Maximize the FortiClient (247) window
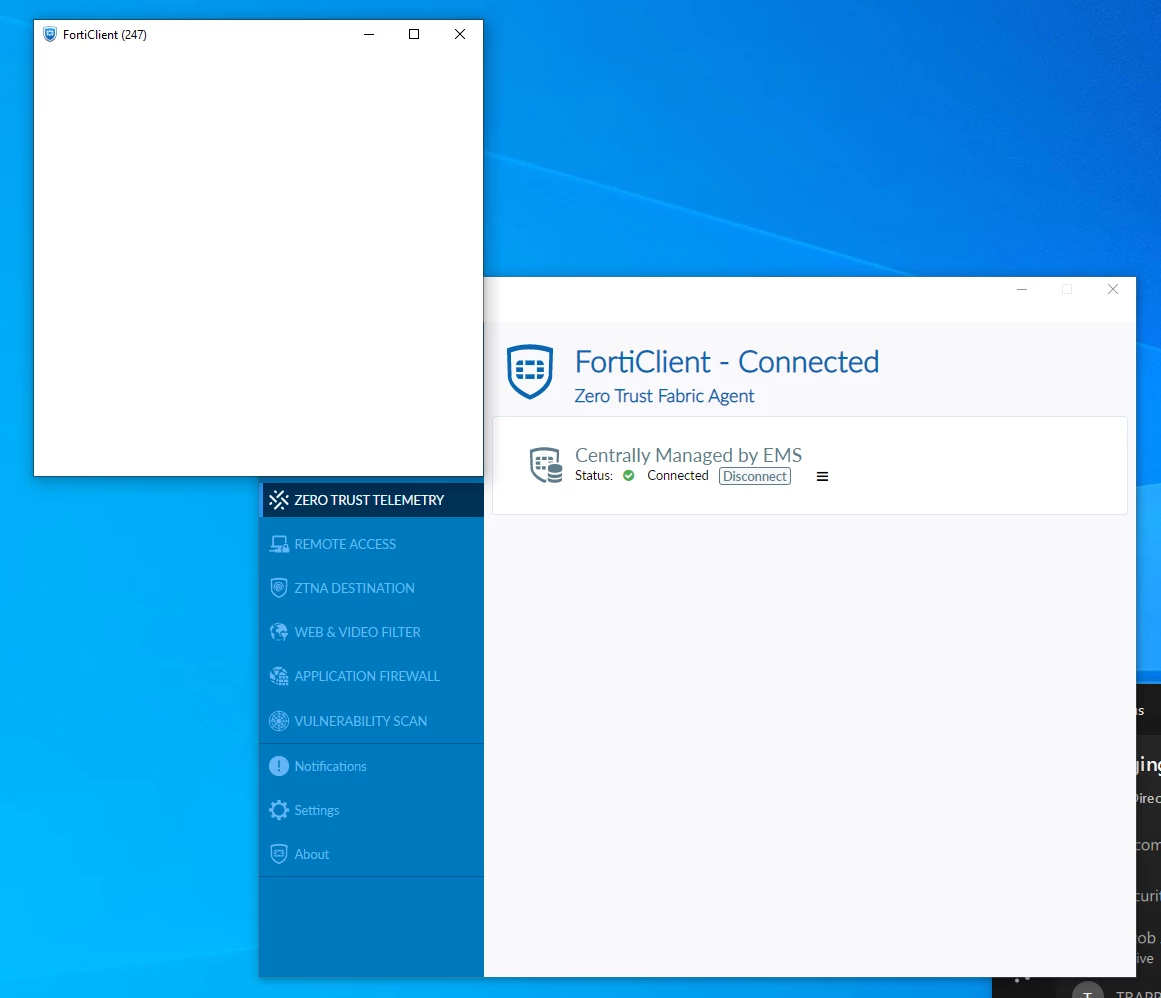Screen dimensions: 1161x998 tap(414, 34)
